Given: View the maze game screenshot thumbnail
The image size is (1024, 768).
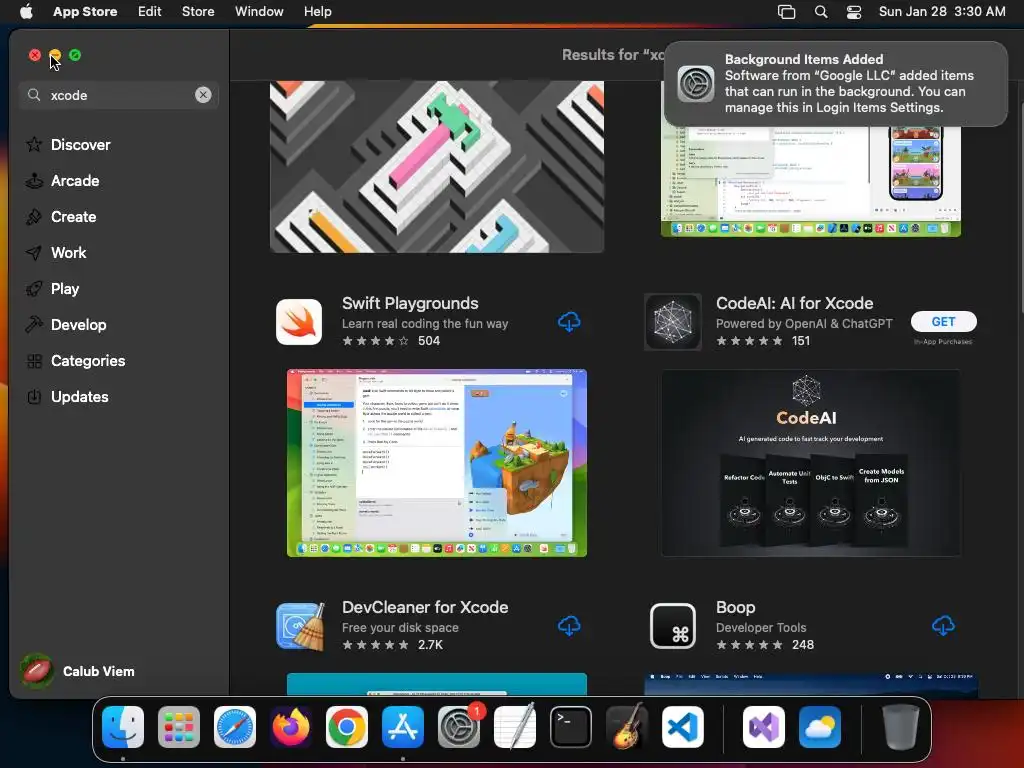Looking at the screenshot, I should [437, 167].
